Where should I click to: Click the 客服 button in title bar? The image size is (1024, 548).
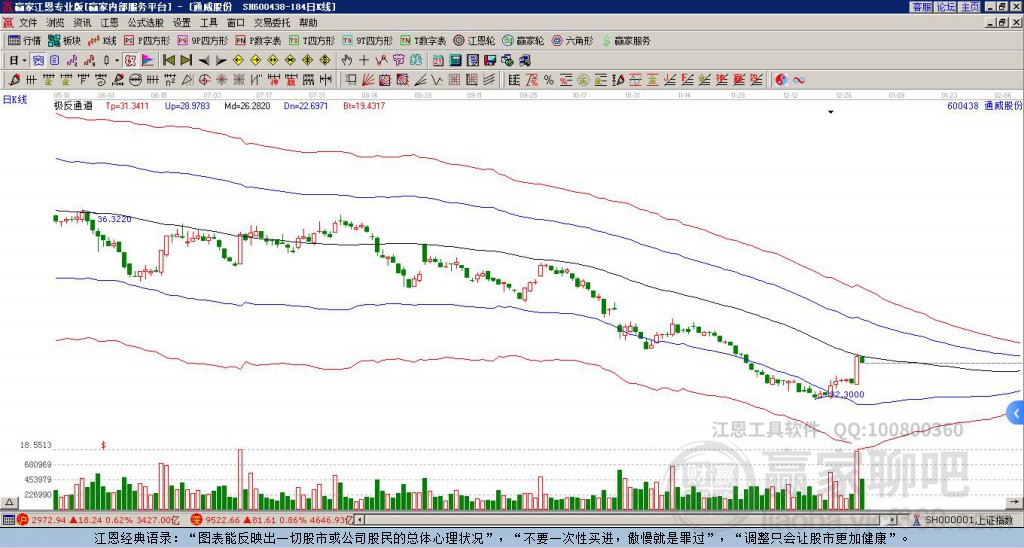[922, 7]
